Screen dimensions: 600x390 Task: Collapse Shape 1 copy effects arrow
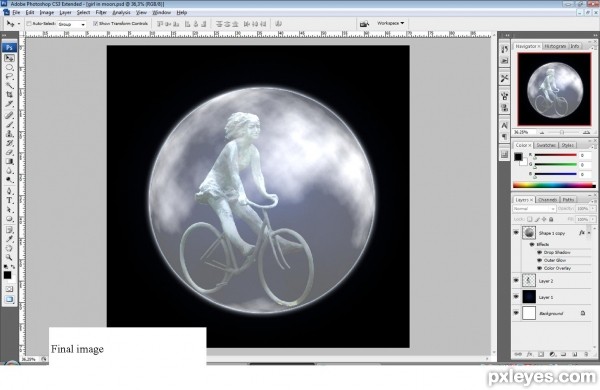(589, 233)
